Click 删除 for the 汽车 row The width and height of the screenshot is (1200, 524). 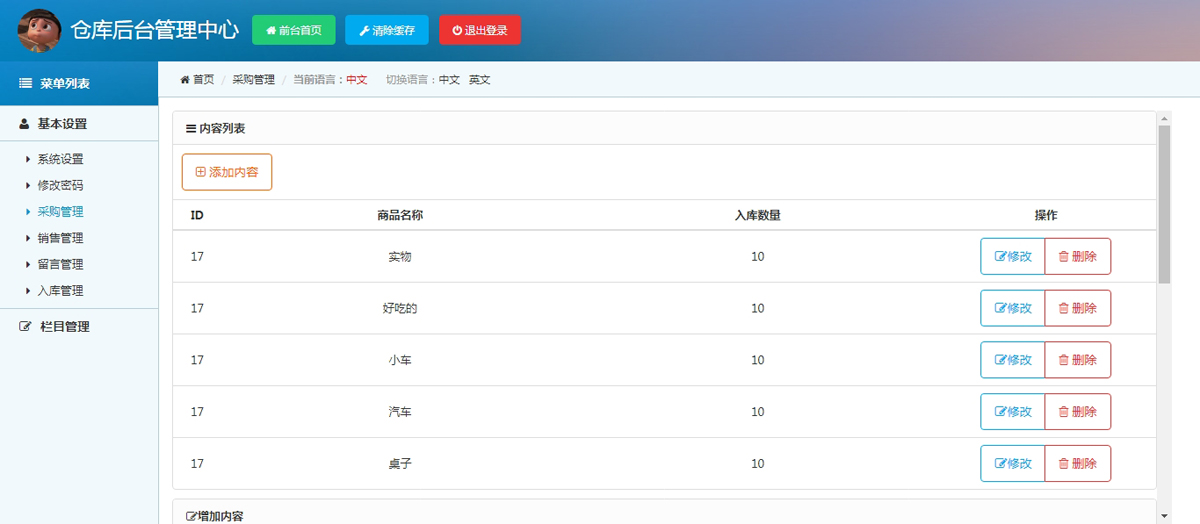pos(1078,412)
